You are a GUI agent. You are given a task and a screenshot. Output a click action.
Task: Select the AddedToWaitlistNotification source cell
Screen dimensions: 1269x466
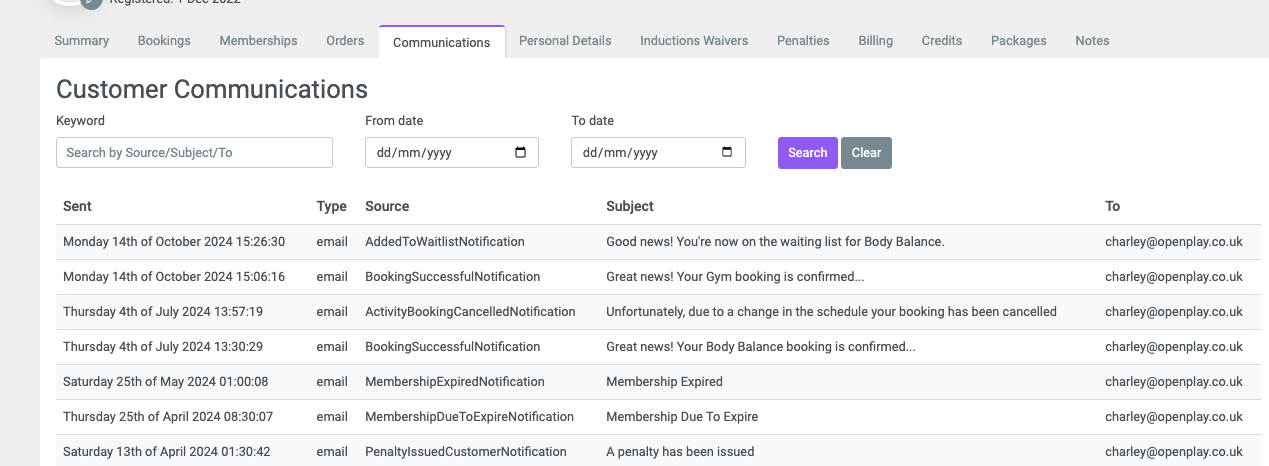click(445, 242)
